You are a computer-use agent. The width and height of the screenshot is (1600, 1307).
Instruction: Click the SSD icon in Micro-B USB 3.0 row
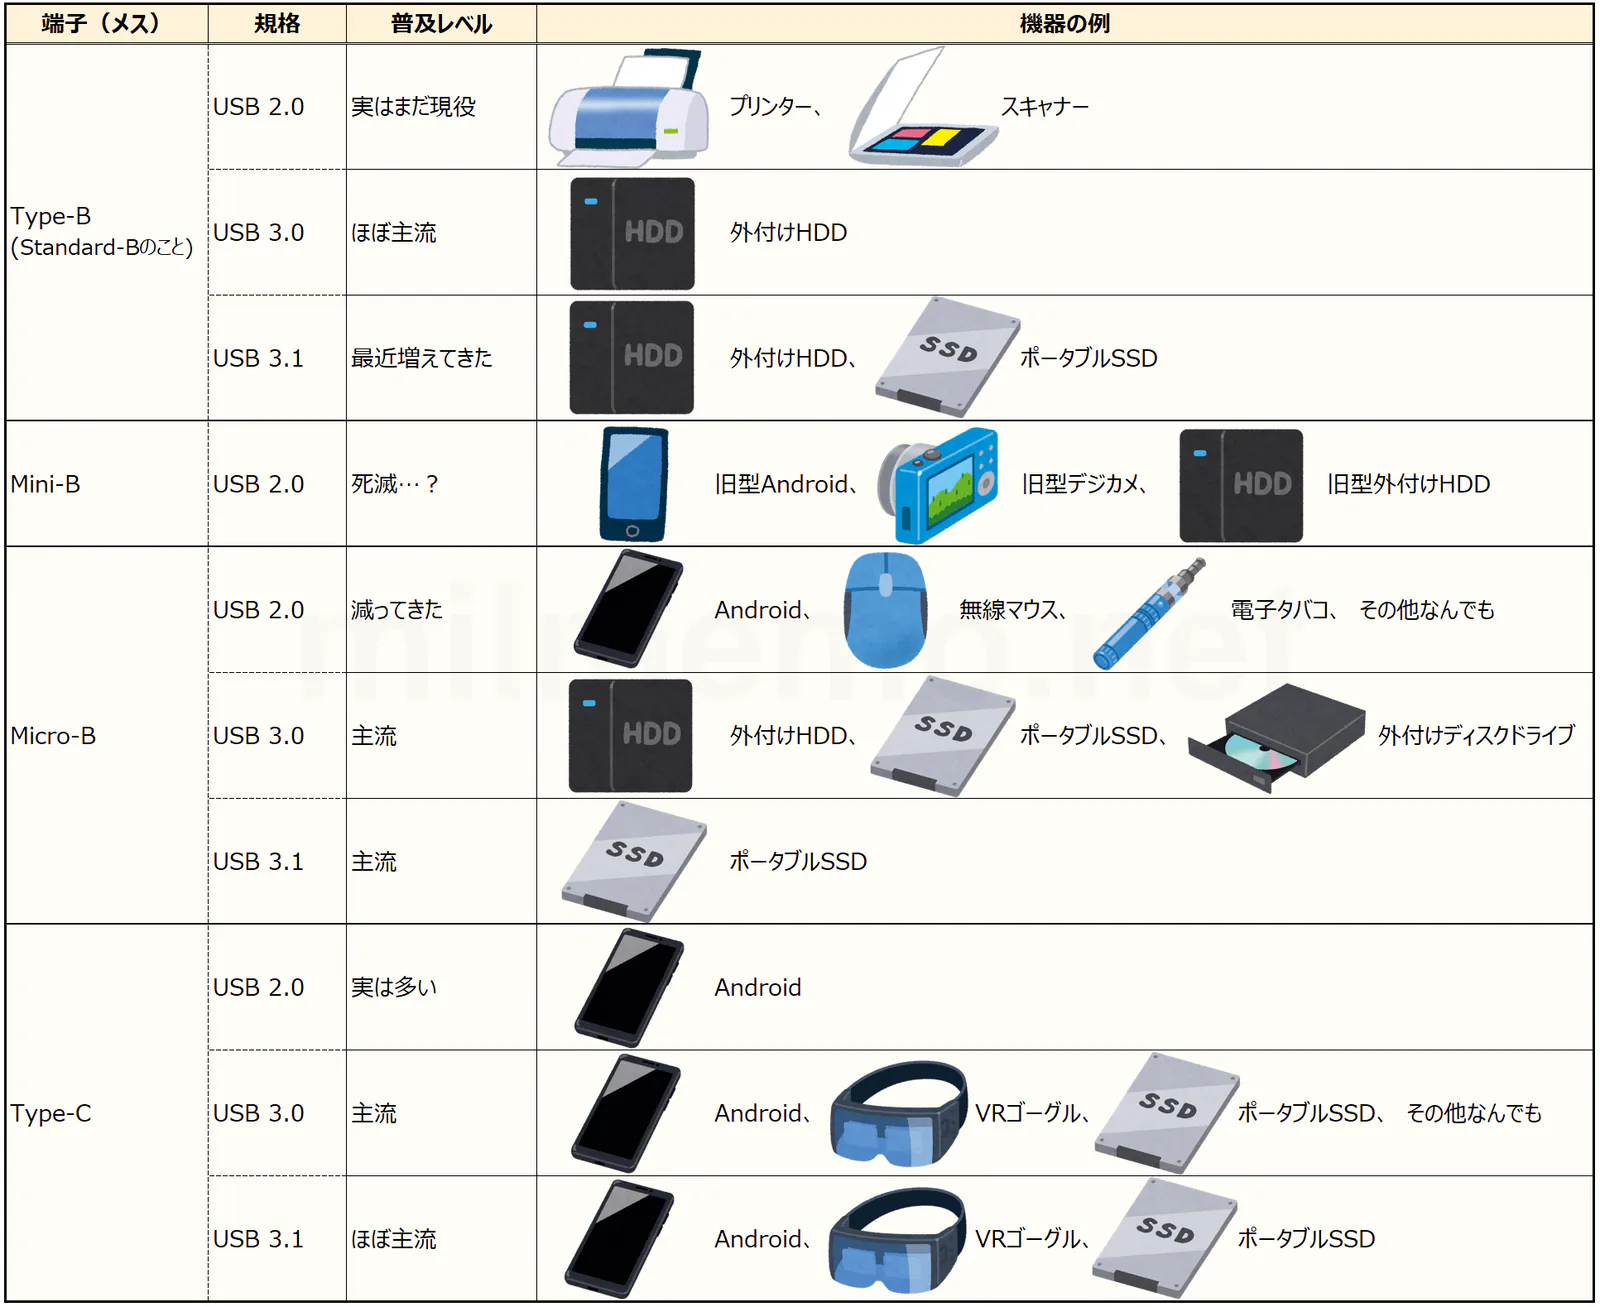pyautogui.click(x=943, y=736)
